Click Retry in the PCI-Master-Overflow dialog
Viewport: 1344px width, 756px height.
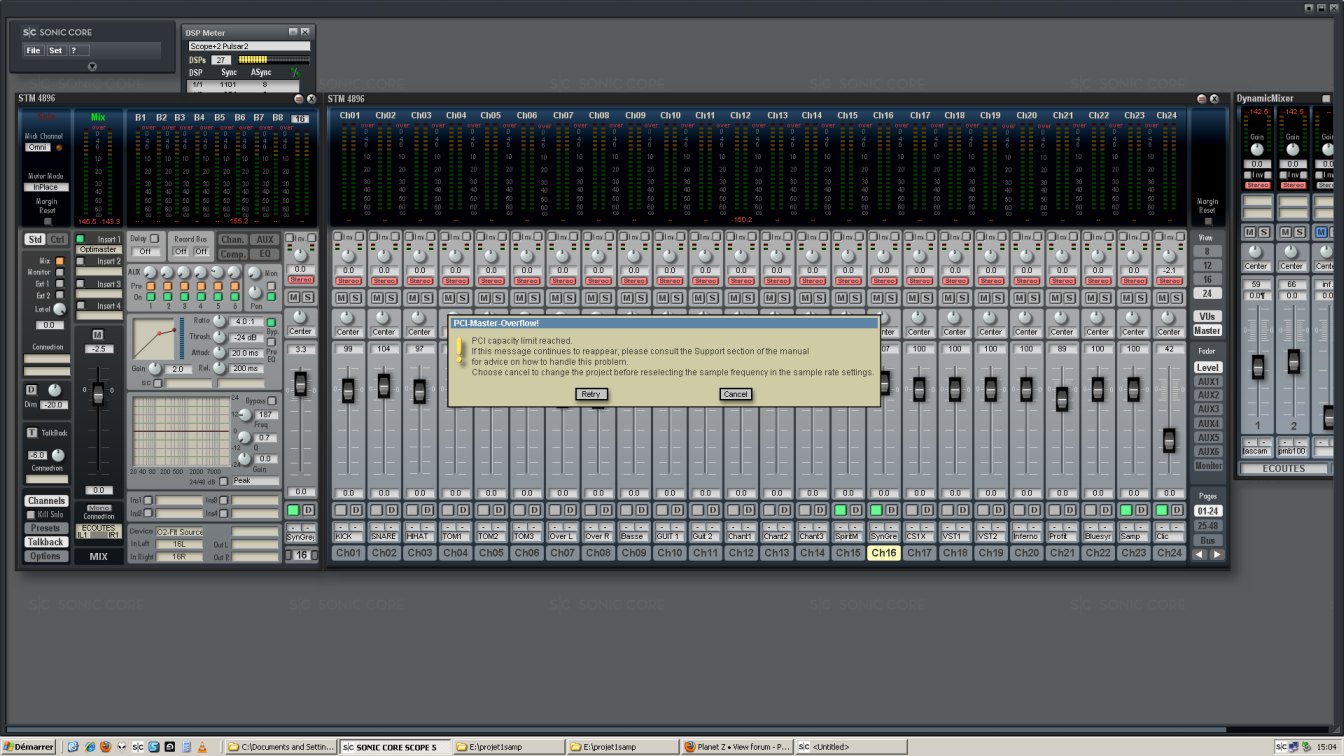point(591,394)
